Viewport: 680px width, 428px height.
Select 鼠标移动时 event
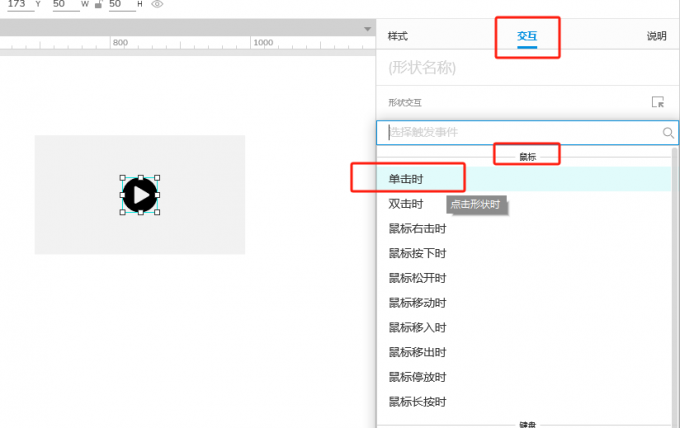(x=524, y=303)
